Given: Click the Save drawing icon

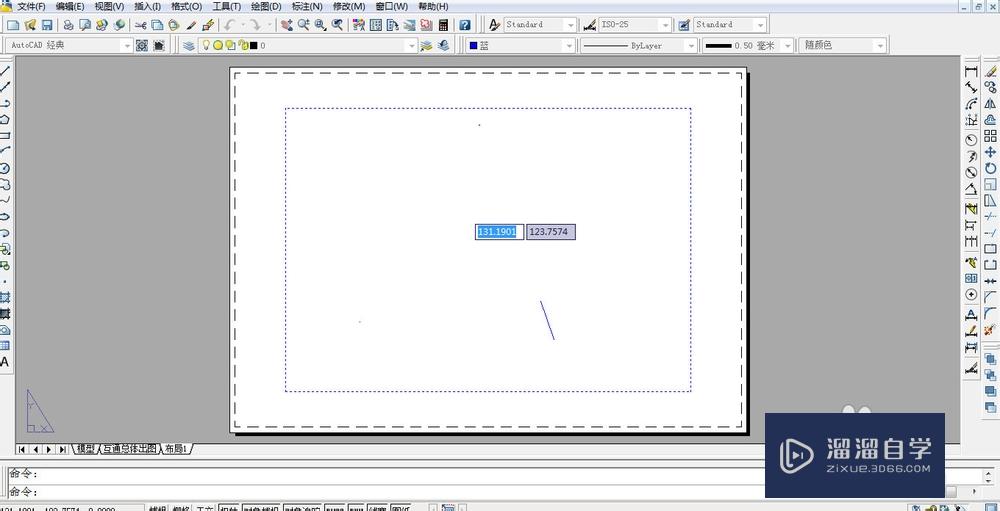Looking at the screenshot, I should click(47, 25).
